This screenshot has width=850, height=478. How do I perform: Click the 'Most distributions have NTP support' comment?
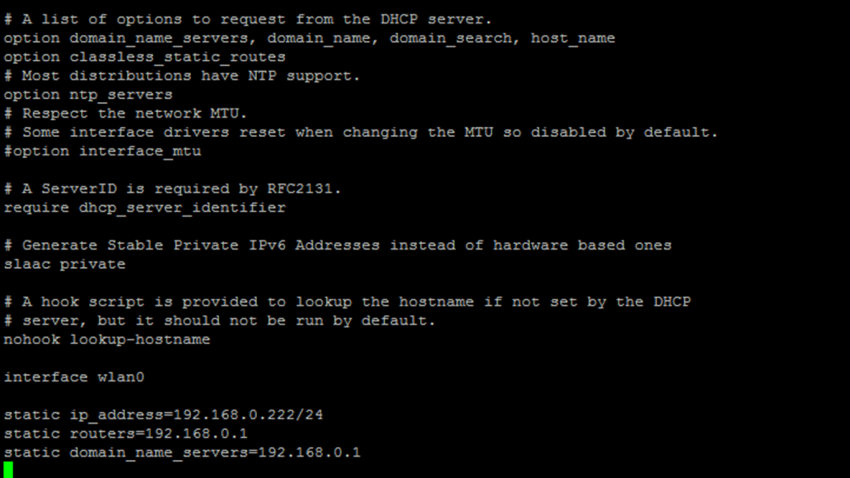coord(182,76)
